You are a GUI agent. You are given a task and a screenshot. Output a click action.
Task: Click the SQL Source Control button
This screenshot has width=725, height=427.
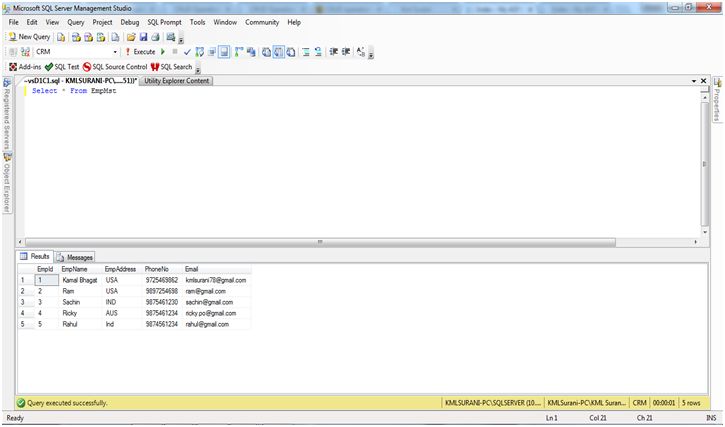(x=115, y=67)
